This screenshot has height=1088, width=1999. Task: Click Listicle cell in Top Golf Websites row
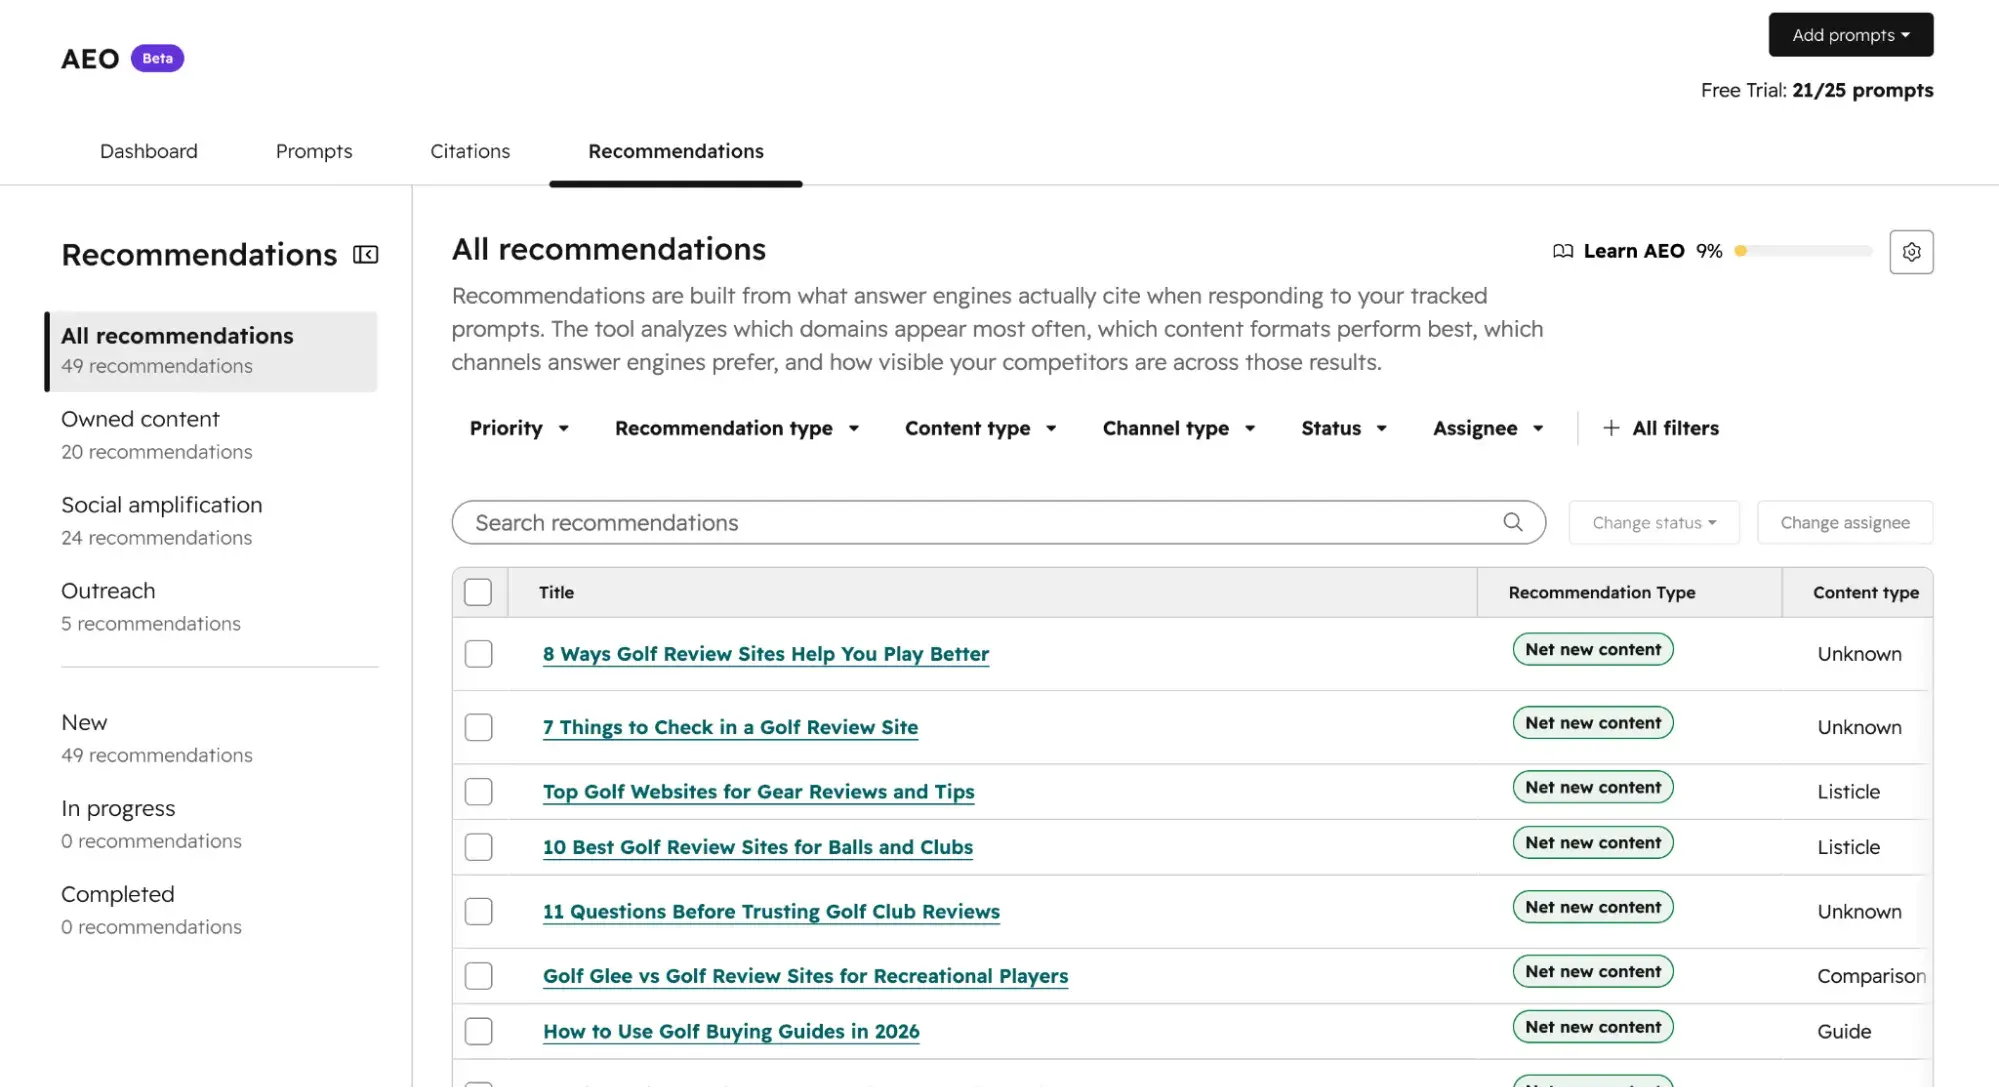1848,792
